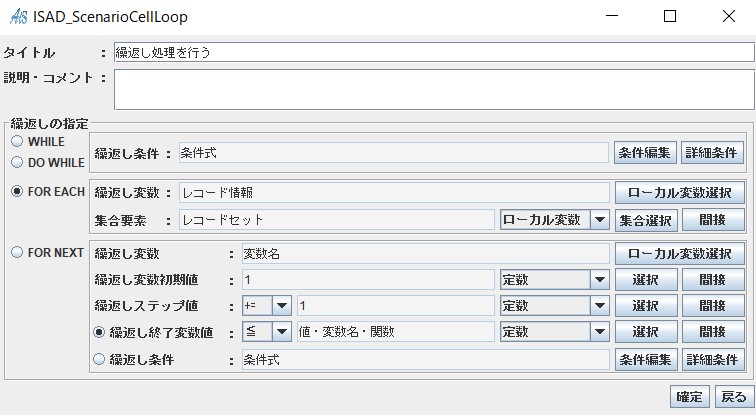Viewport: 756px width, 415px height.
Task: Click 間接 button beside 集合選択
Action: (x=713, y=220)
